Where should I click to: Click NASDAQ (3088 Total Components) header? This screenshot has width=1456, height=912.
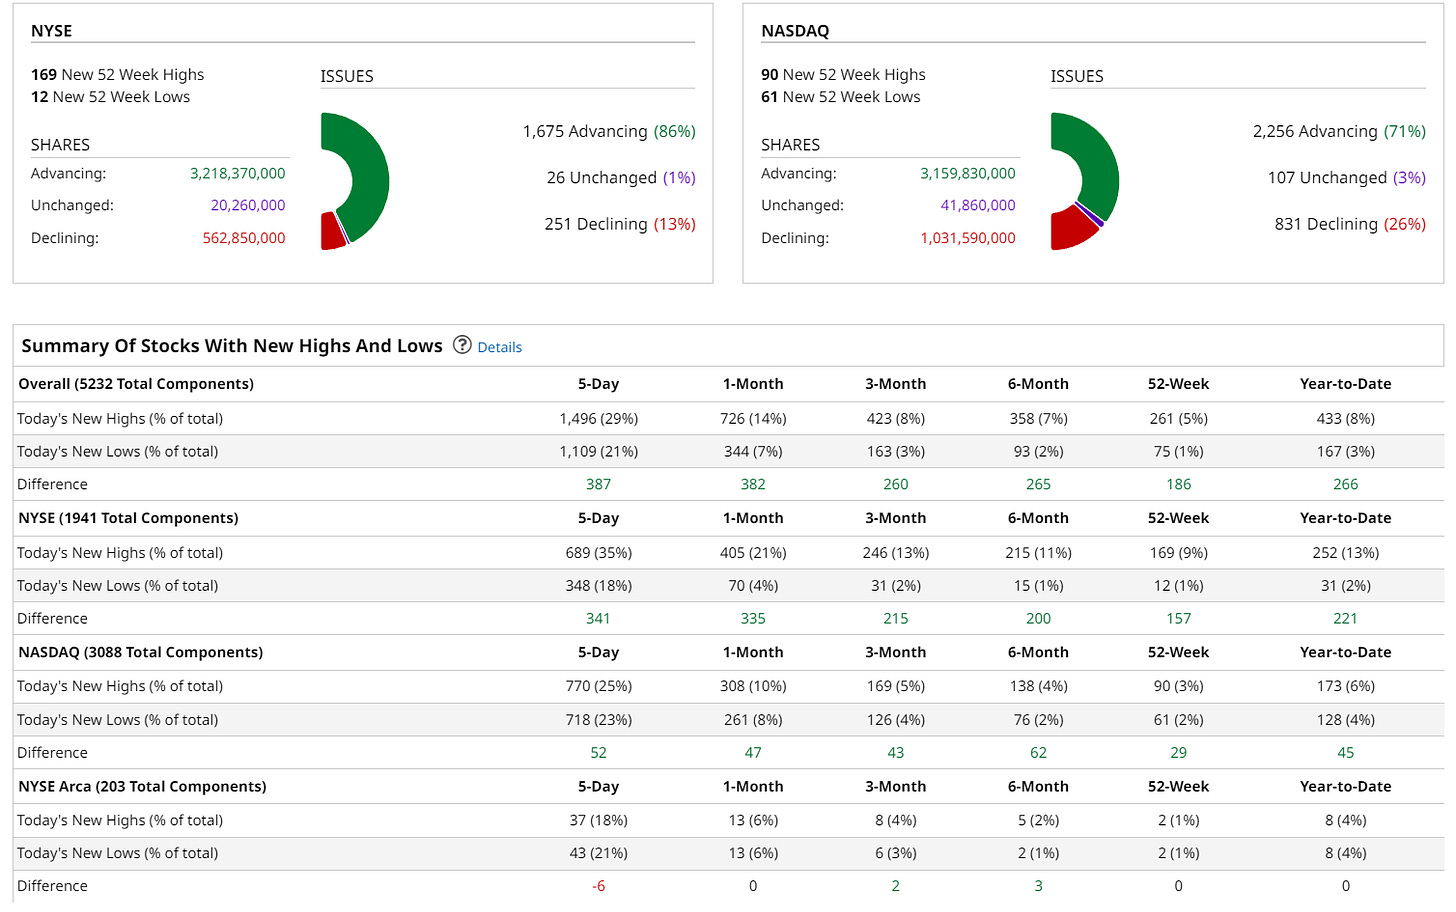[x=141, y=653]
